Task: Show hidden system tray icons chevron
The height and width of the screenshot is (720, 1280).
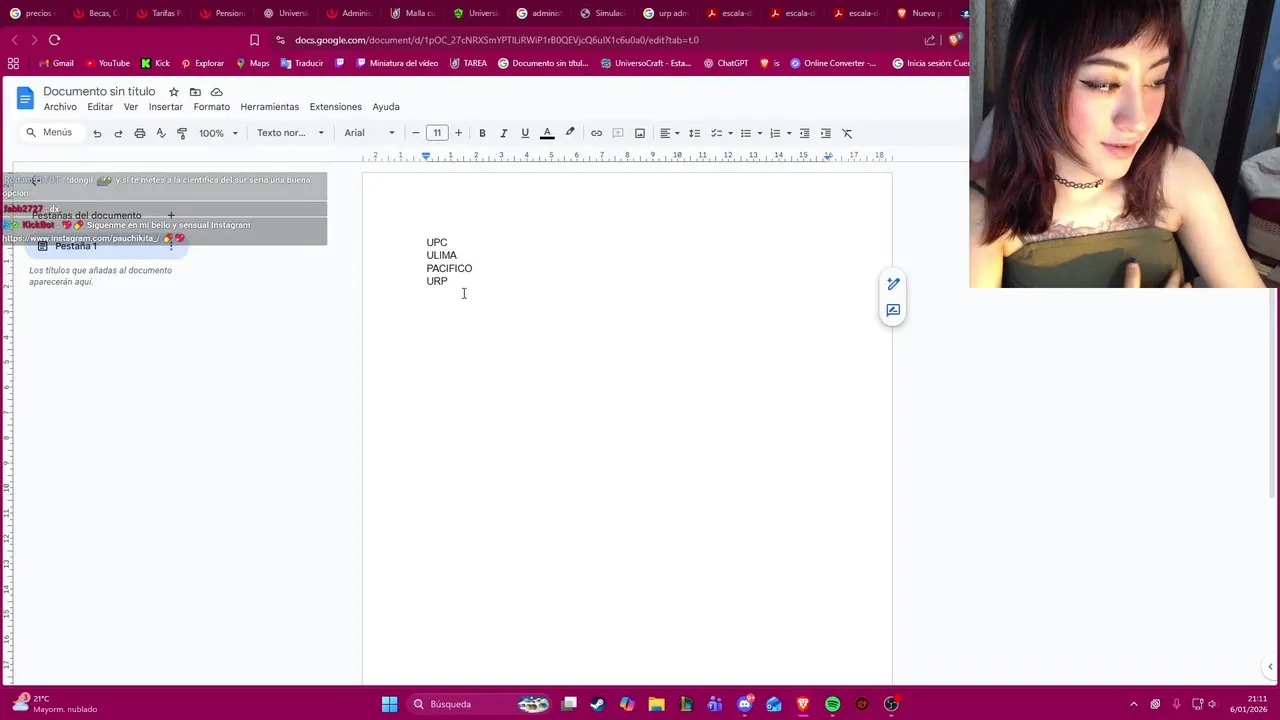Action: tap(1134, 704)
